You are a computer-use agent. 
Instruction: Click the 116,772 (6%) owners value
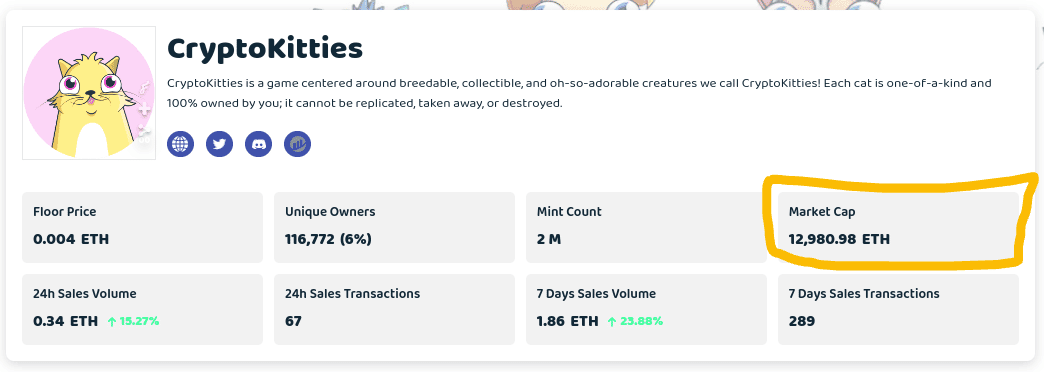[328, 239]
